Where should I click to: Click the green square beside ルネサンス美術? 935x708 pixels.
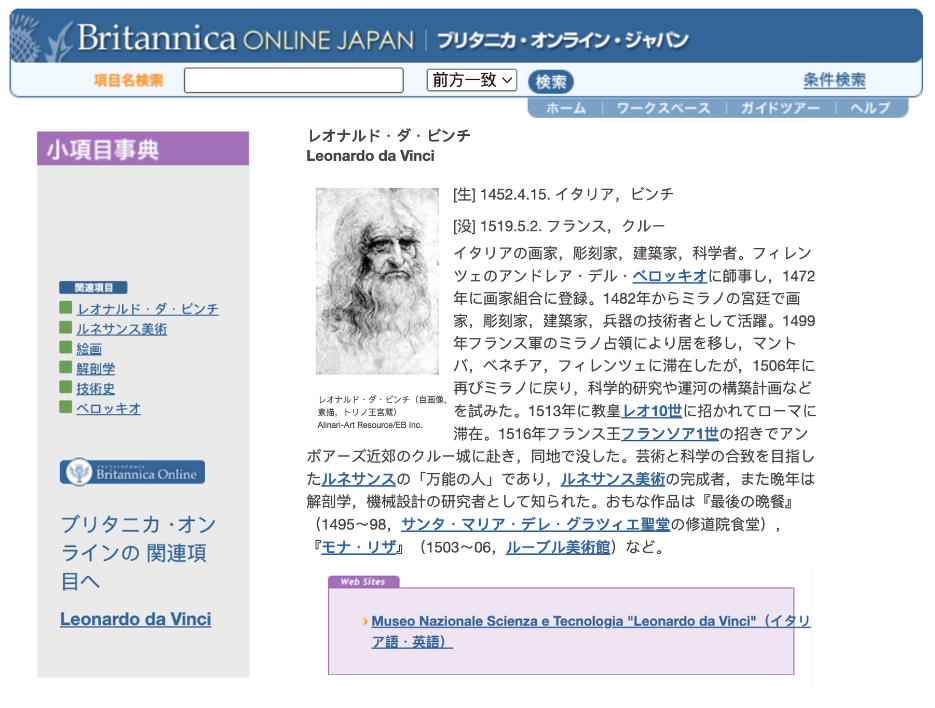(x=66, y=328)
